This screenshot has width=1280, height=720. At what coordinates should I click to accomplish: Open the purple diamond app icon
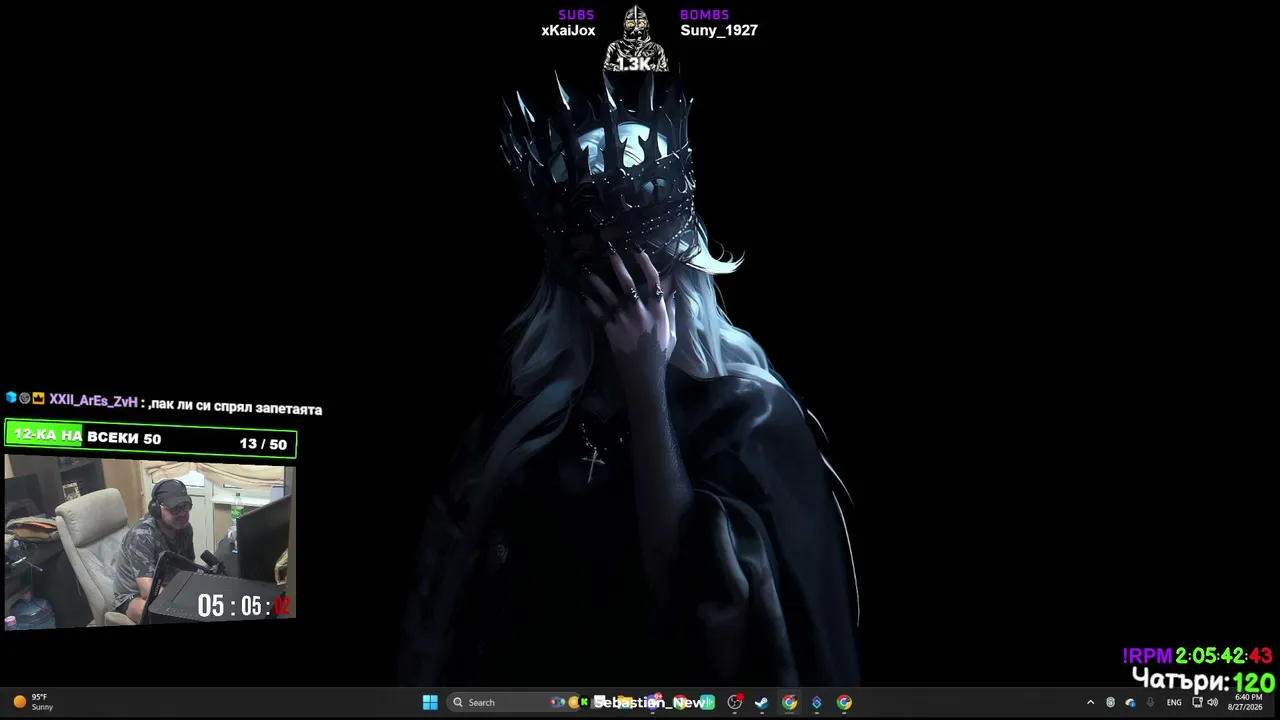point(817,702)
